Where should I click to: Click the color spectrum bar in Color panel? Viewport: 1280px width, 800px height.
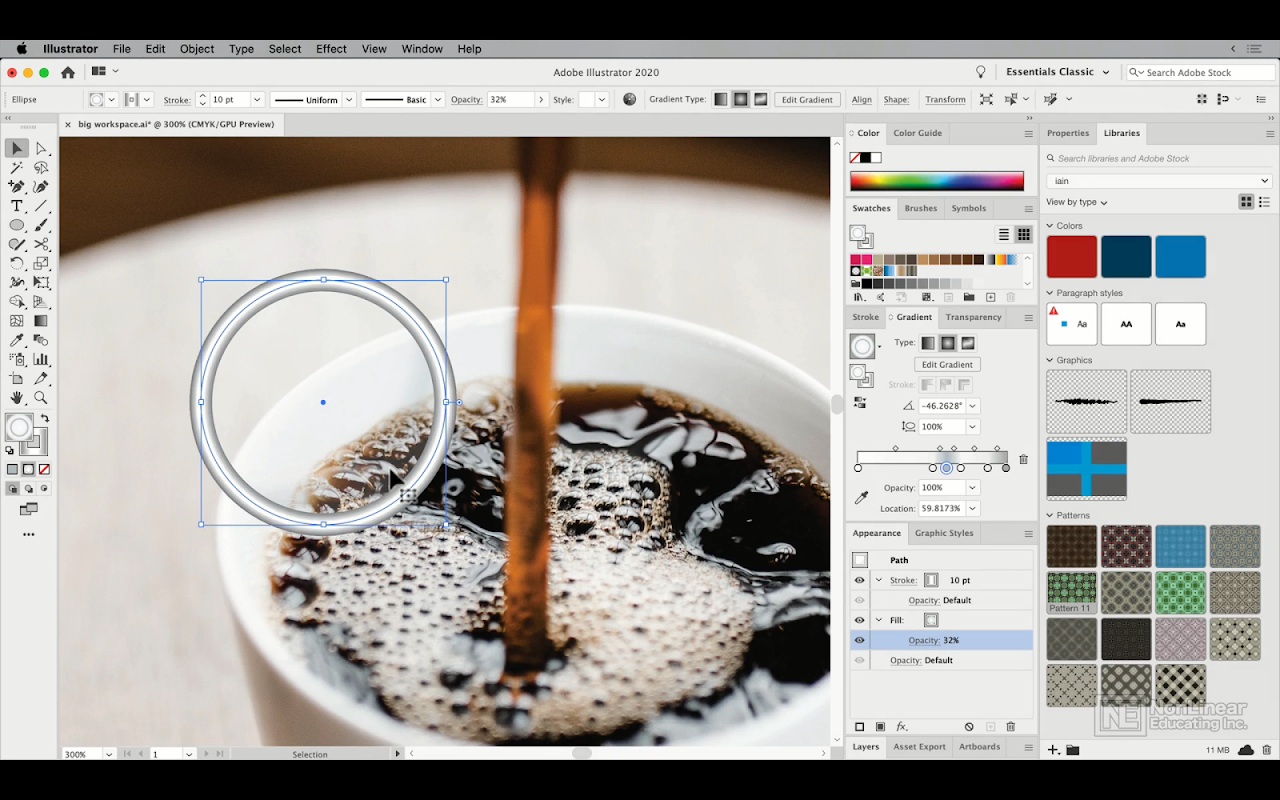(x=937, y=181)
